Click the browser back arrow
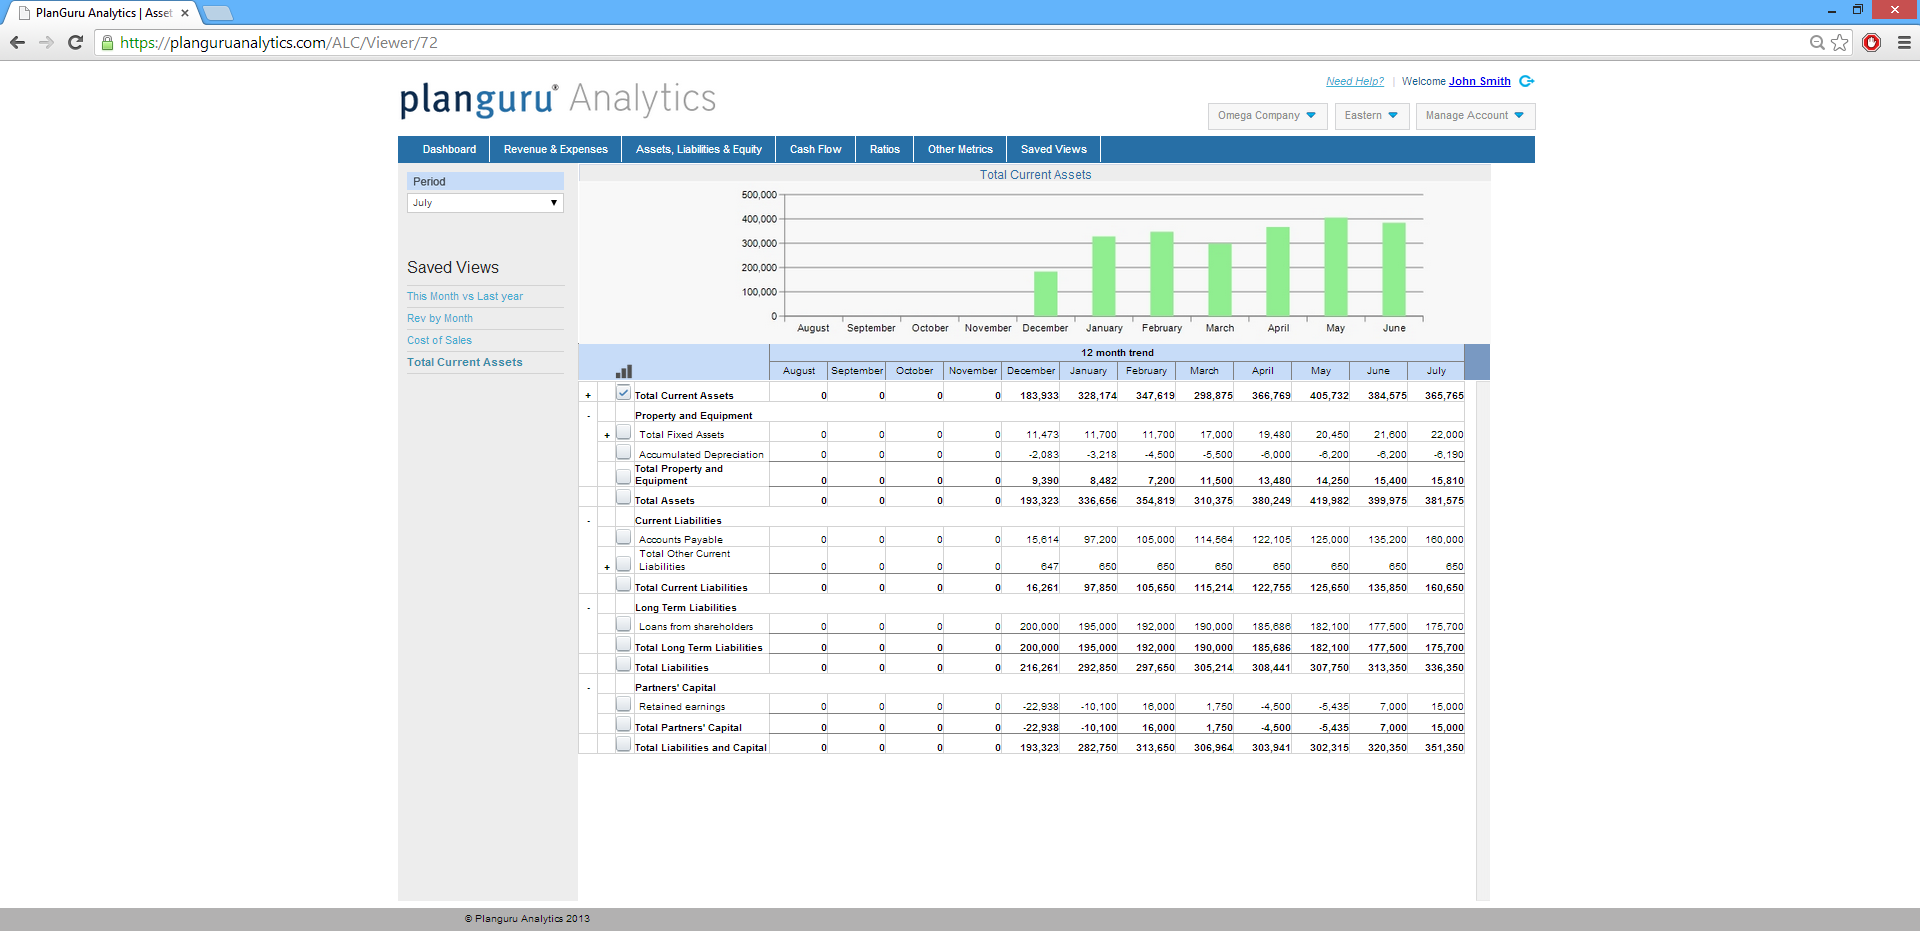The height and width of the screenshot is (932, 1920). [17, 42]
